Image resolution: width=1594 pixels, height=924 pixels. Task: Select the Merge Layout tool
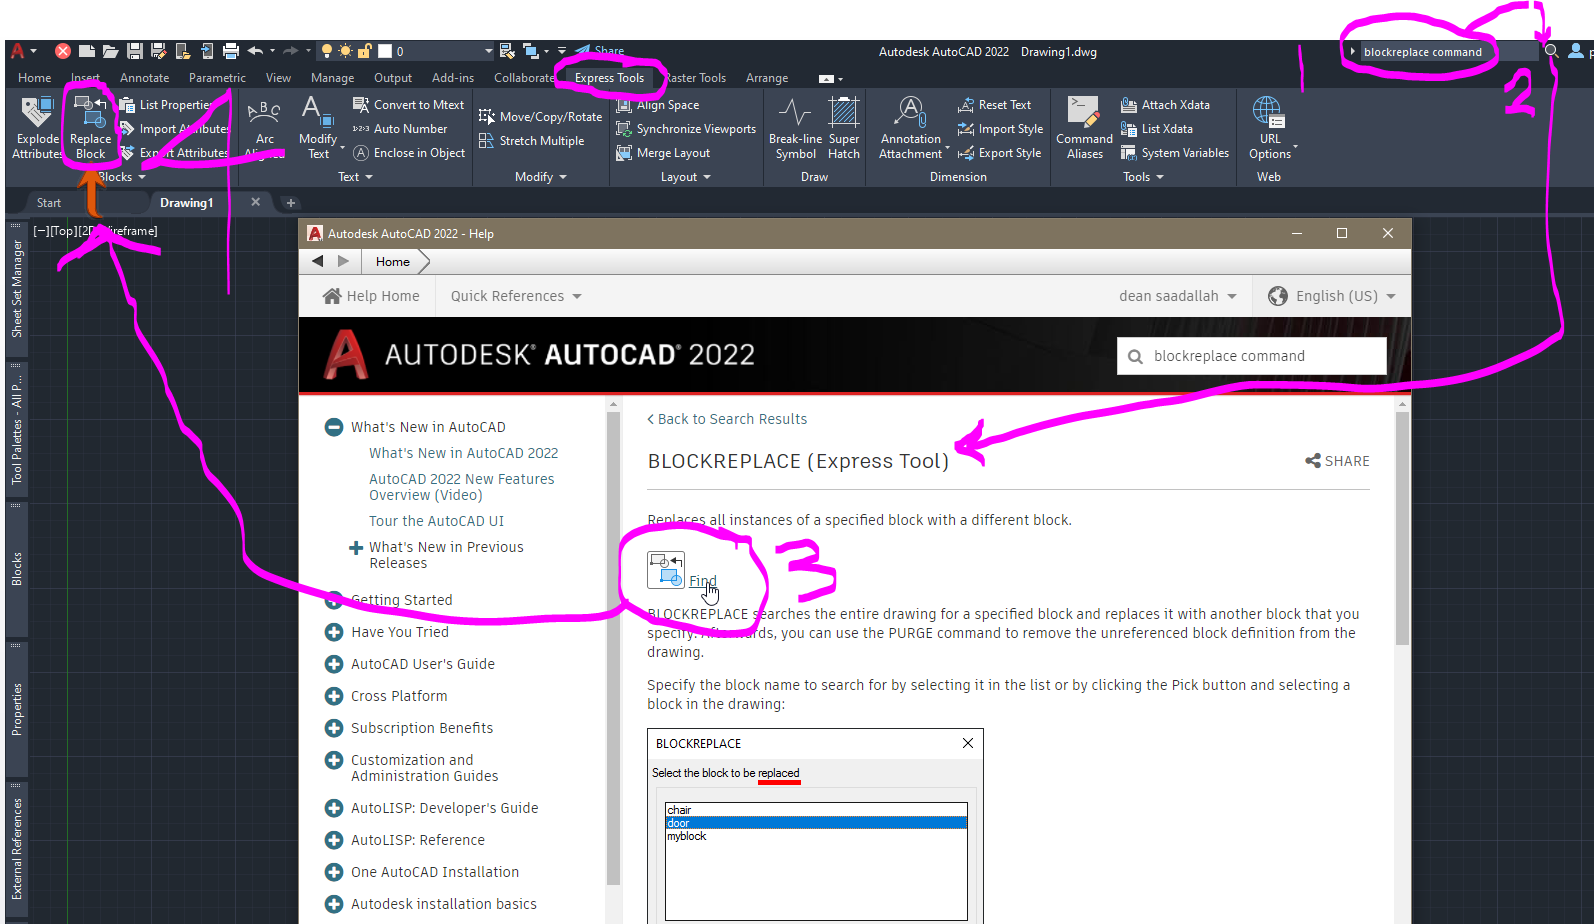tap(663, 153)
